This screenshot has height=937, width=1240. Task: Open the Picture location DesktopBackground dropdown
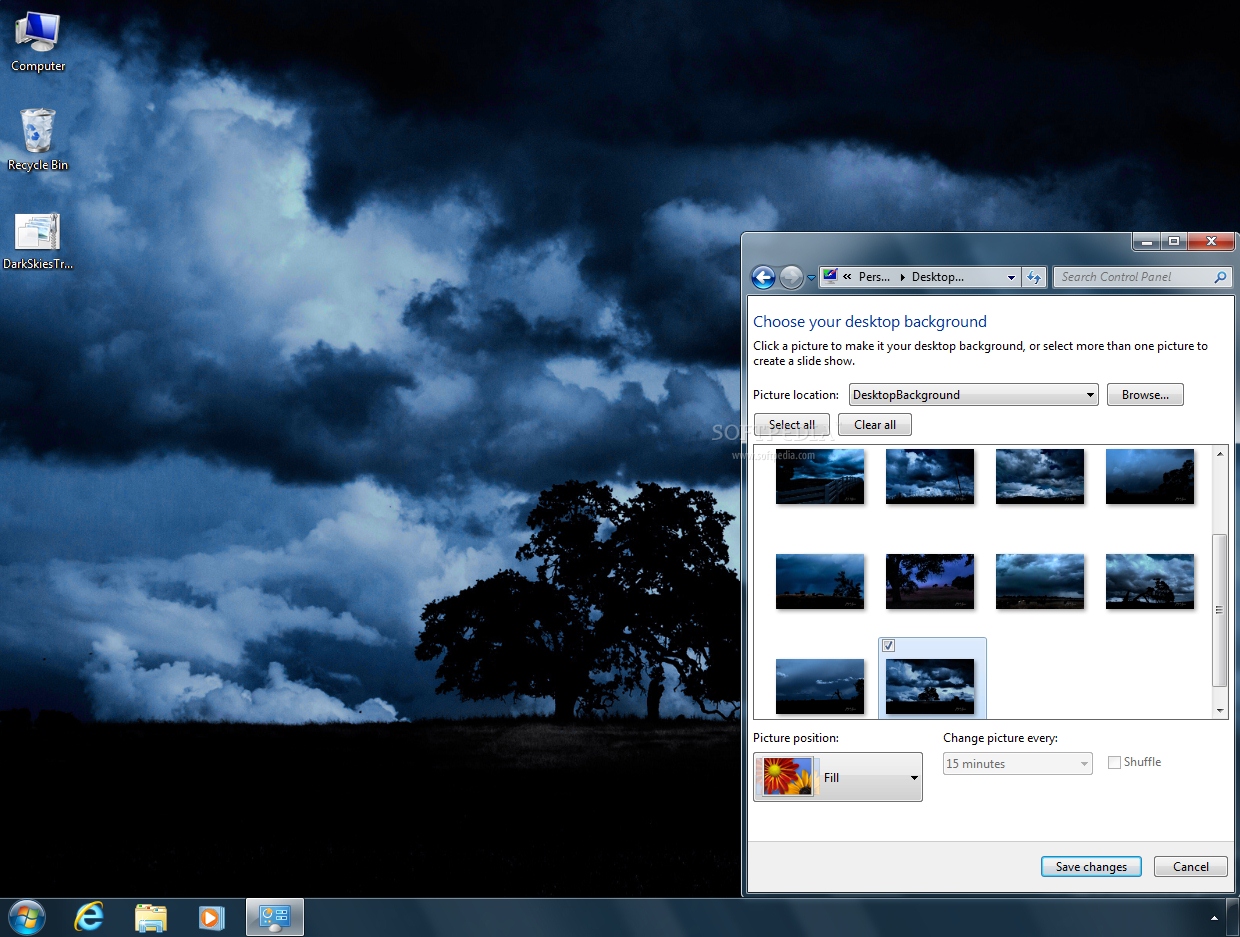[x=973, y=395]
